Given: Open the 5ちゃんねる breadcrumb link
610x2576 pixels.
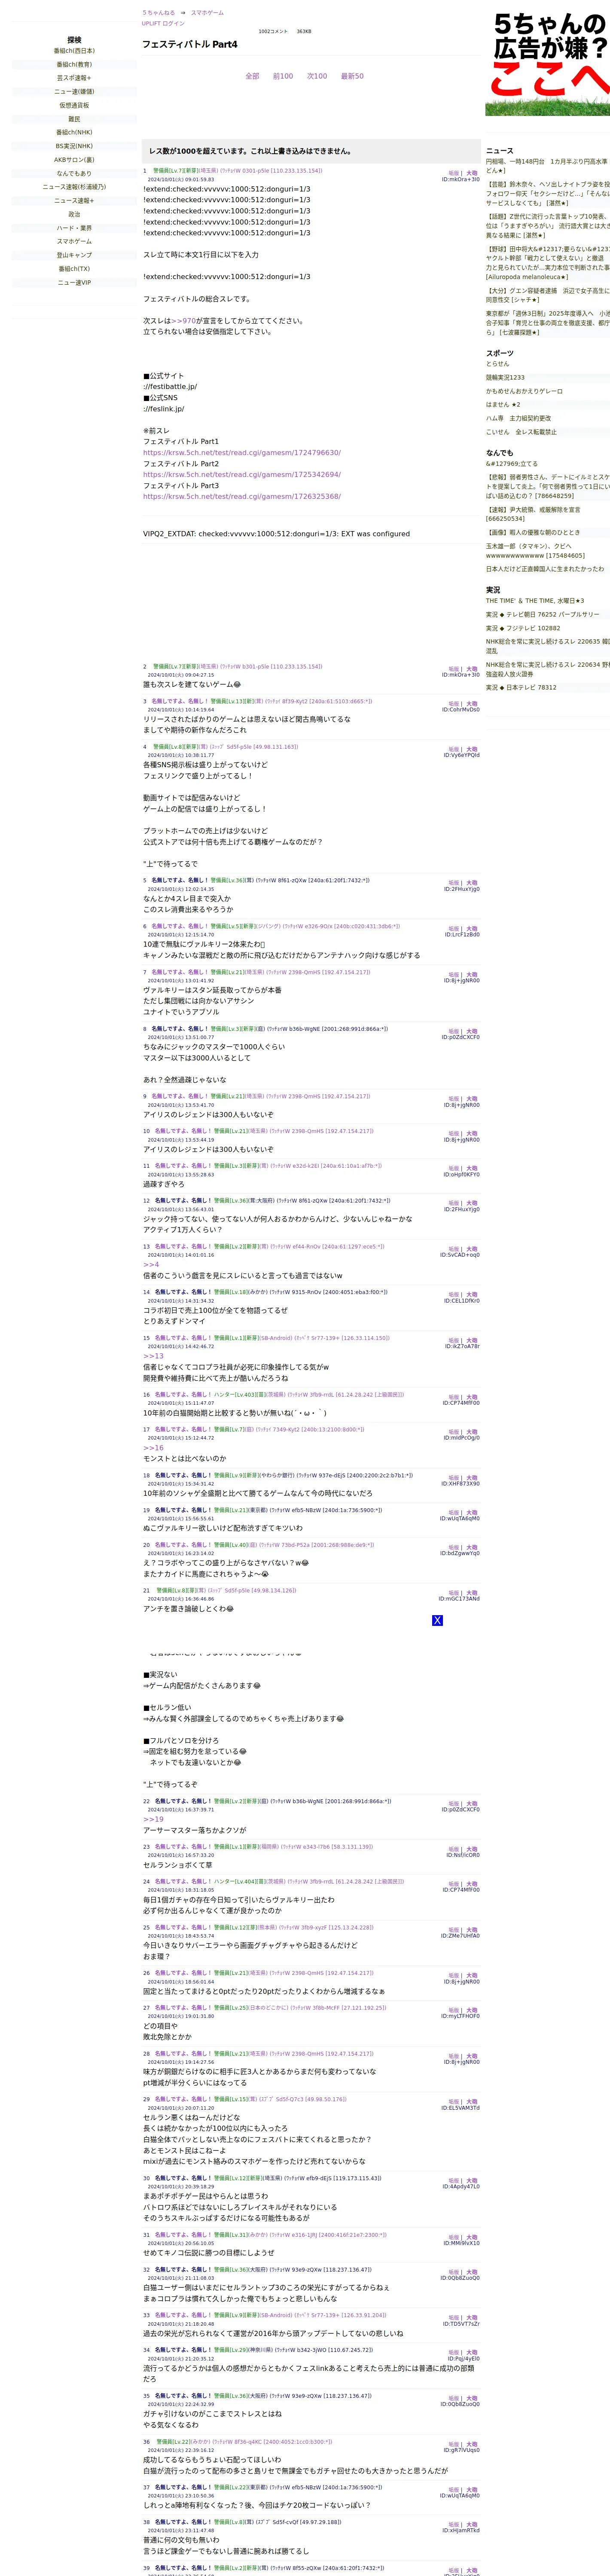Looking at the screenshot, I should pyautogui.click(x=158, y=13).
